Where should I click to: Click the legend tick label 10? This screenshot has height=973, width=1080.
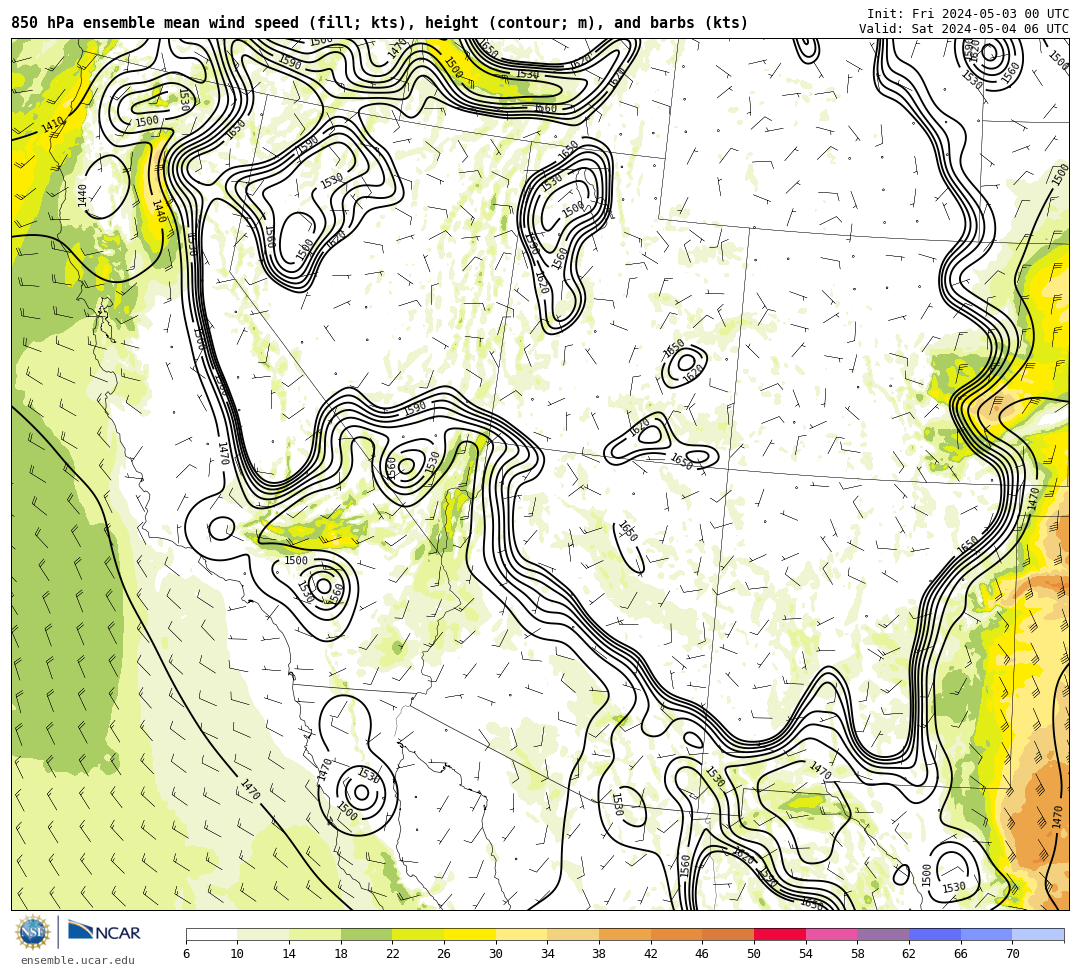237,954
